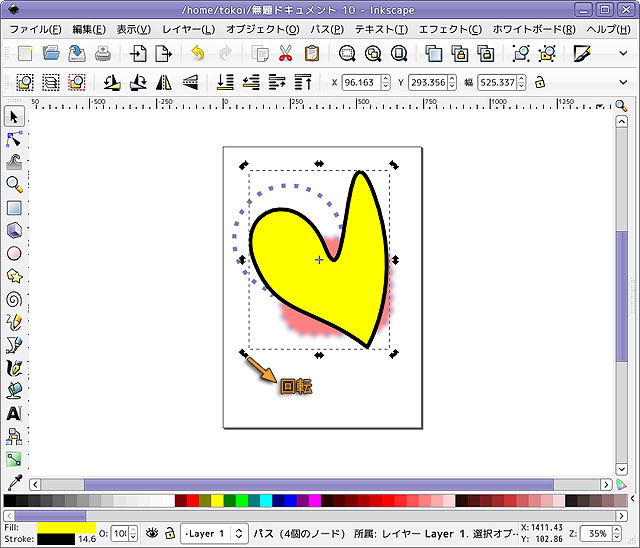Screen dimensions: 640x548
Task: Click the Cut scissors icon
Action: pyautogui.click(x=286, y=53)
